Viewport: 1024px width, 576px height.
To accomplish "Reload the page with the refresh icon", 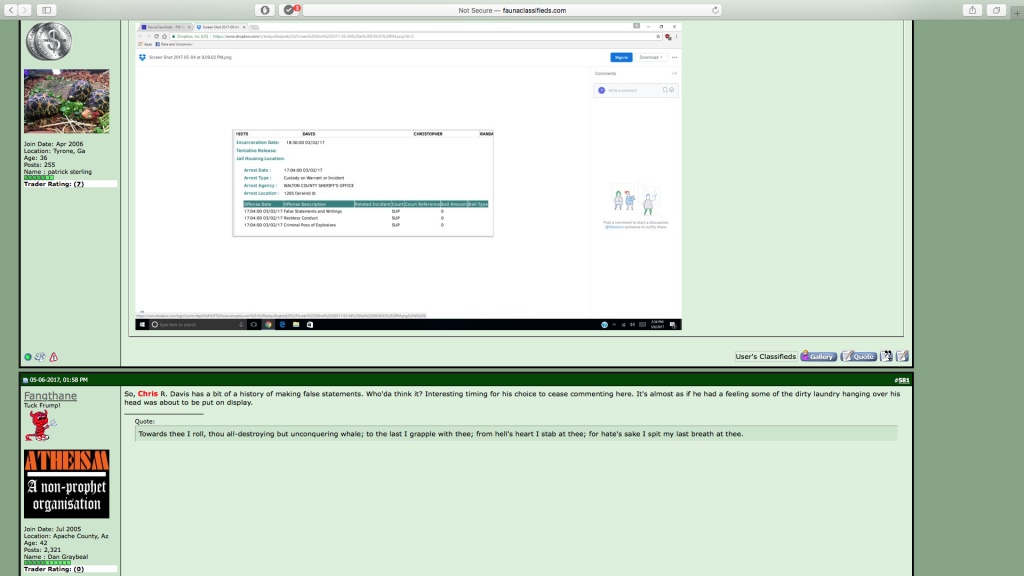I will tap(715, 10).
